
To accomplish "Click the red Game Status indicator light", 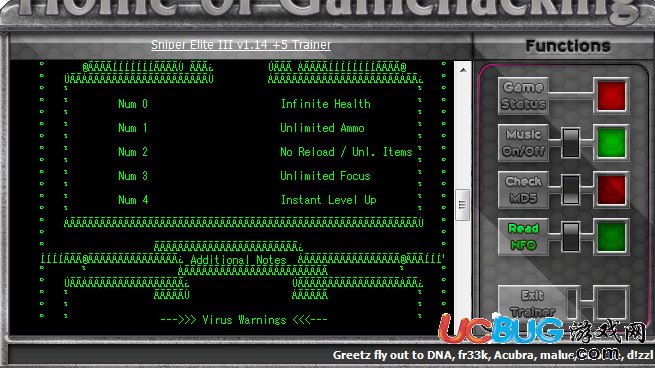I will 611,96.
